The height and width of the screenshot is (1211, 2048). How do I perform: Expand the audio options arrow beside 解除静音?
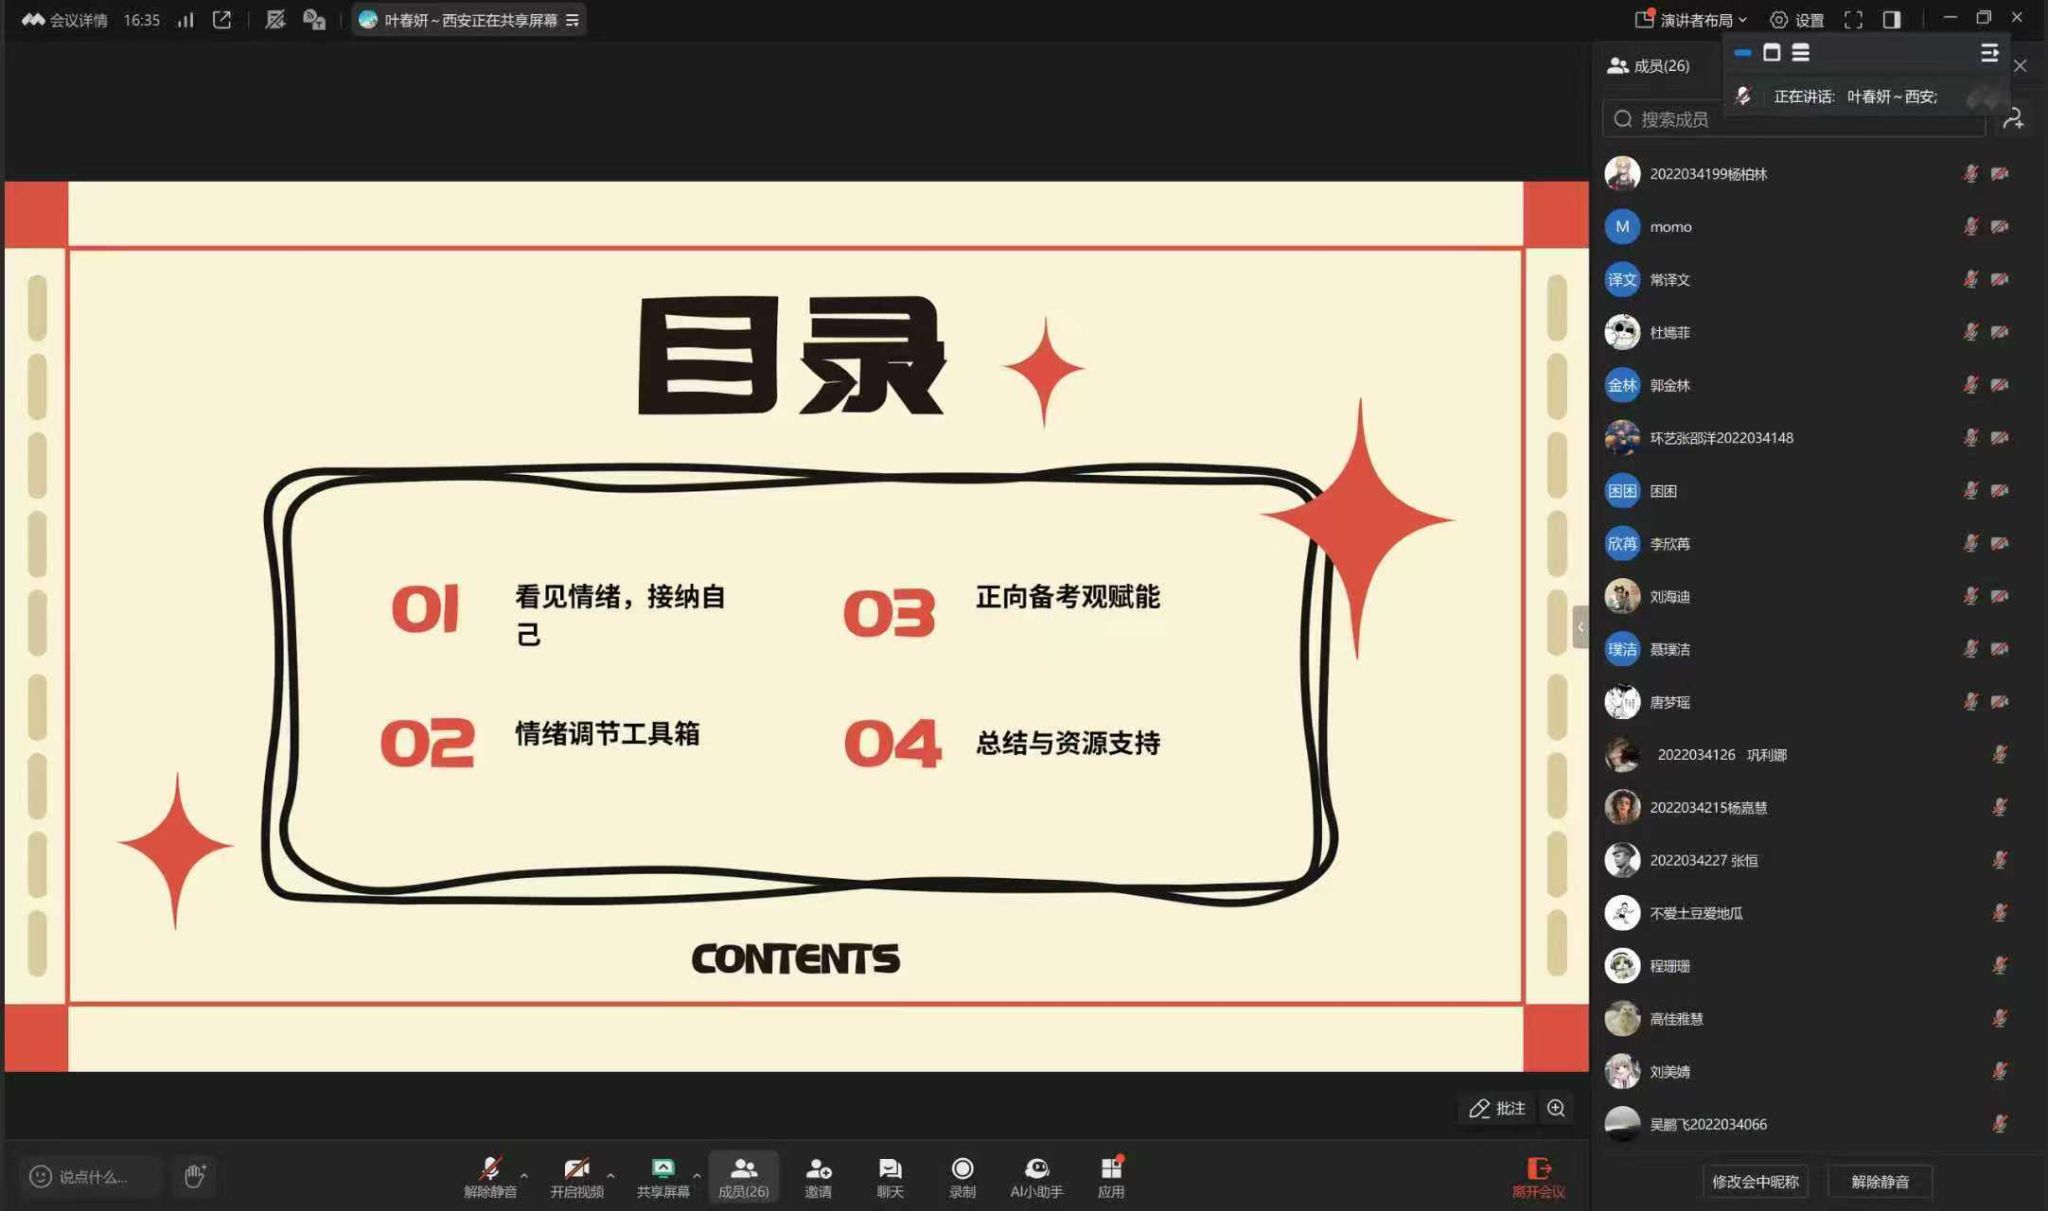(524, 1176)
